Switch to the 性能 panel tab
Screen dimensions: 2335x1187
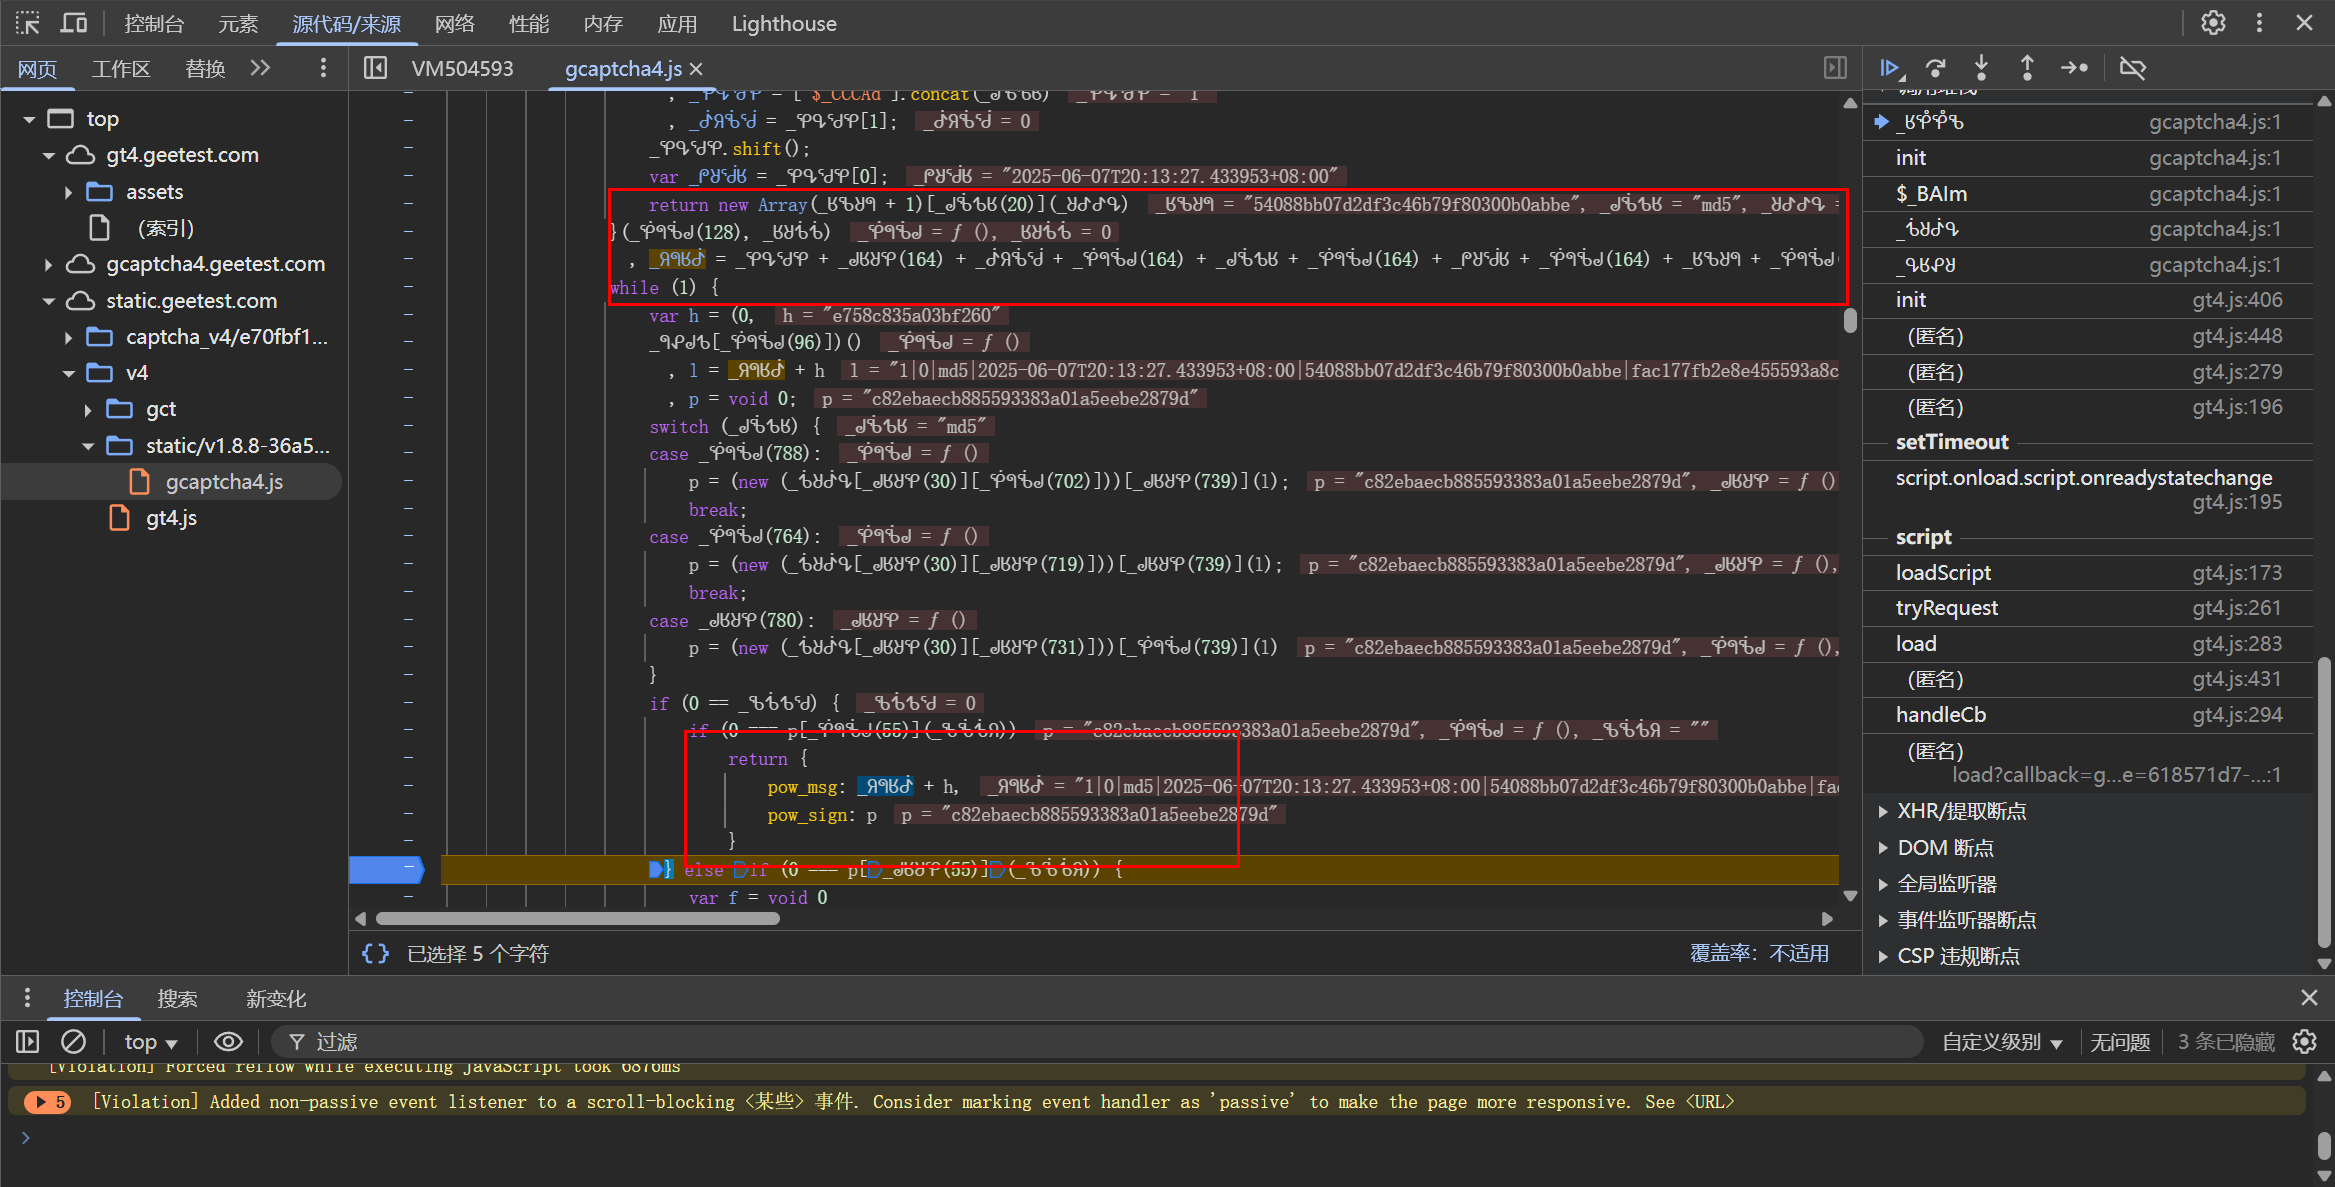coord(529,23)
